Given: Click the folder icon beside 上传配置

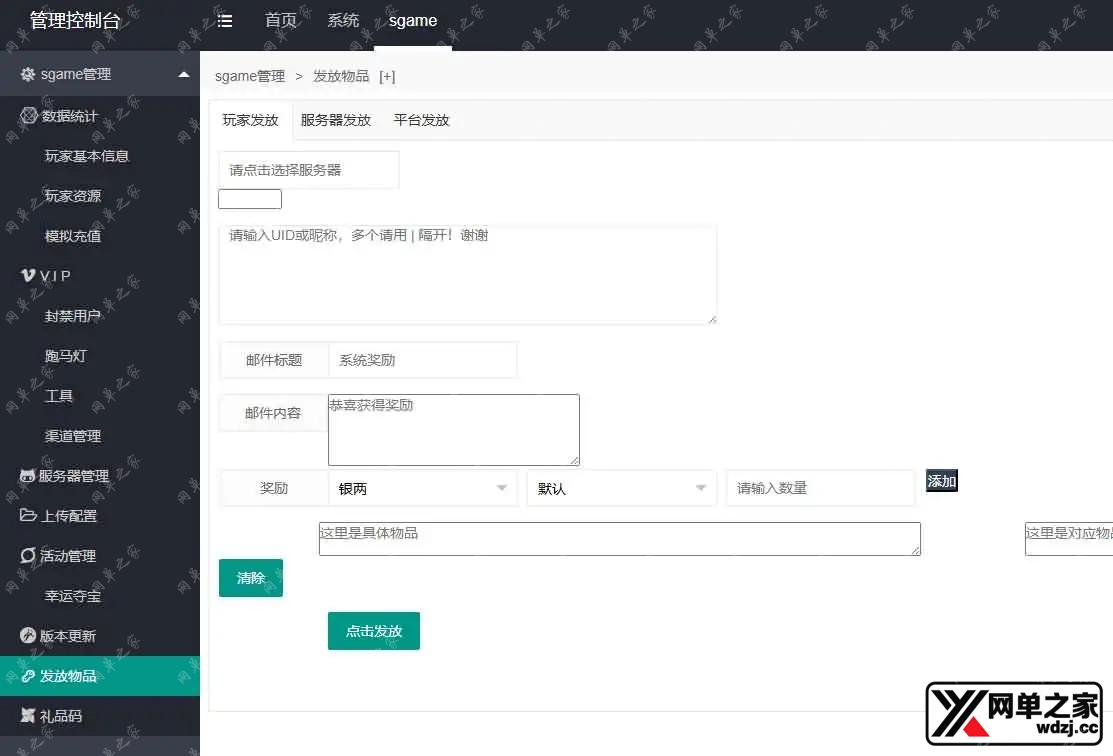Looking at the screenshot, I should pyautogui.click(x=28, y=515).
